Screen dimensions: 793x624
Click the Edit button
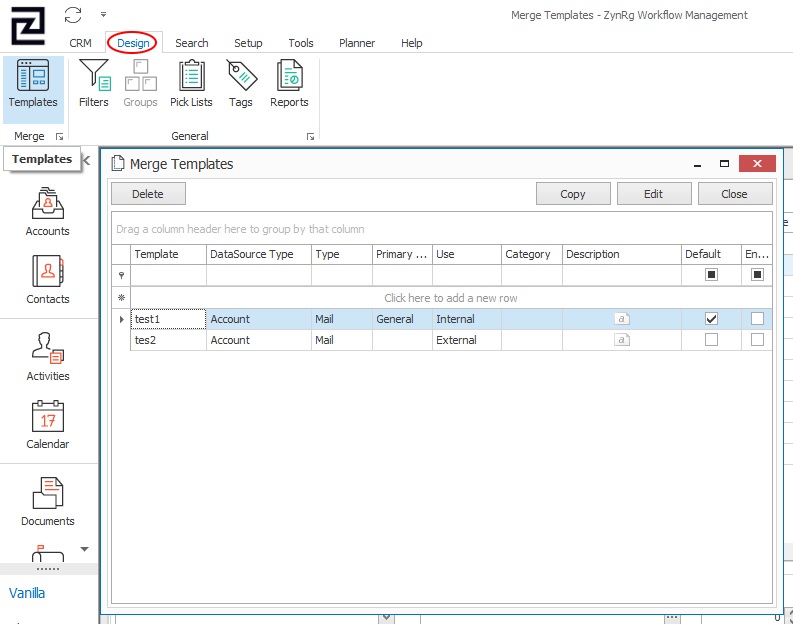[654, 194]
